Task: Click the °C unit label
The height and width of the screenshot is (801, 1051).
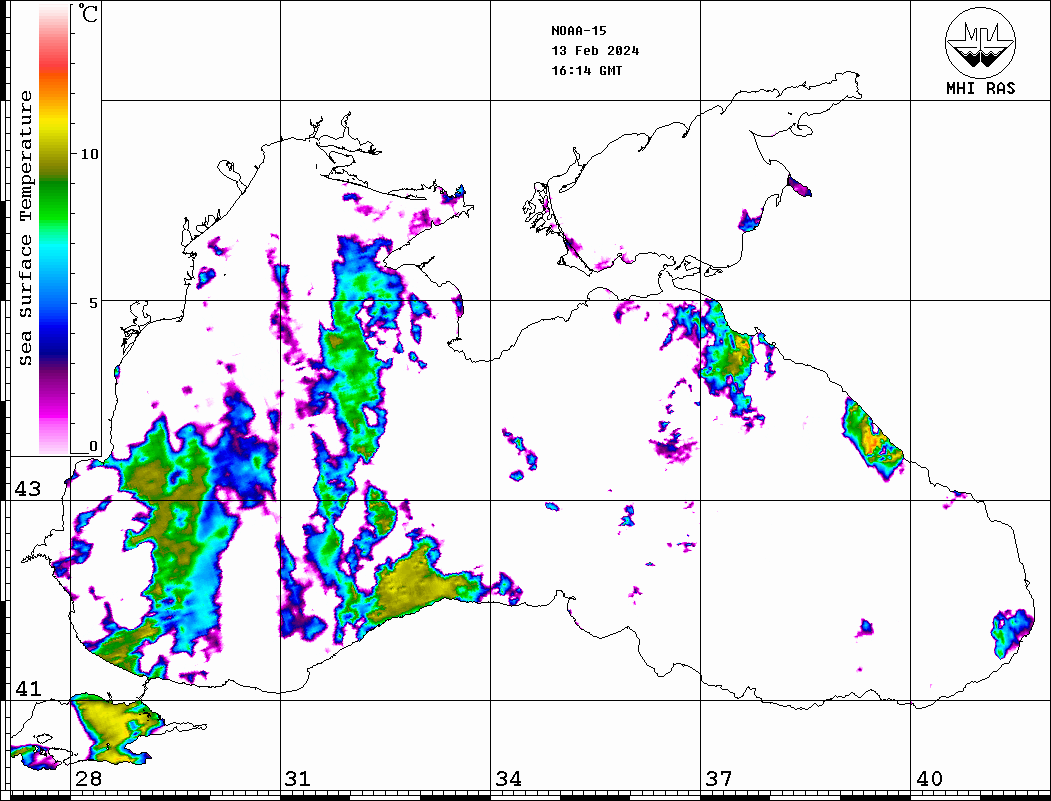Action: 88,13
